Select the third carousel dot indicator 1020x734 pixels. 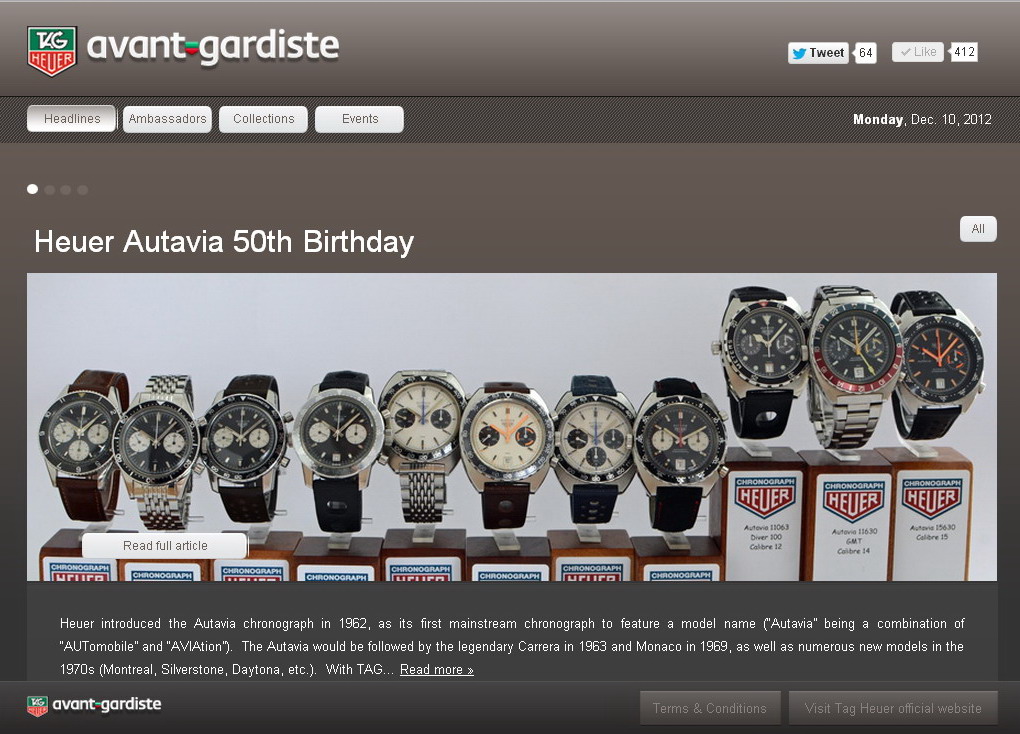(x=66, y=190)
